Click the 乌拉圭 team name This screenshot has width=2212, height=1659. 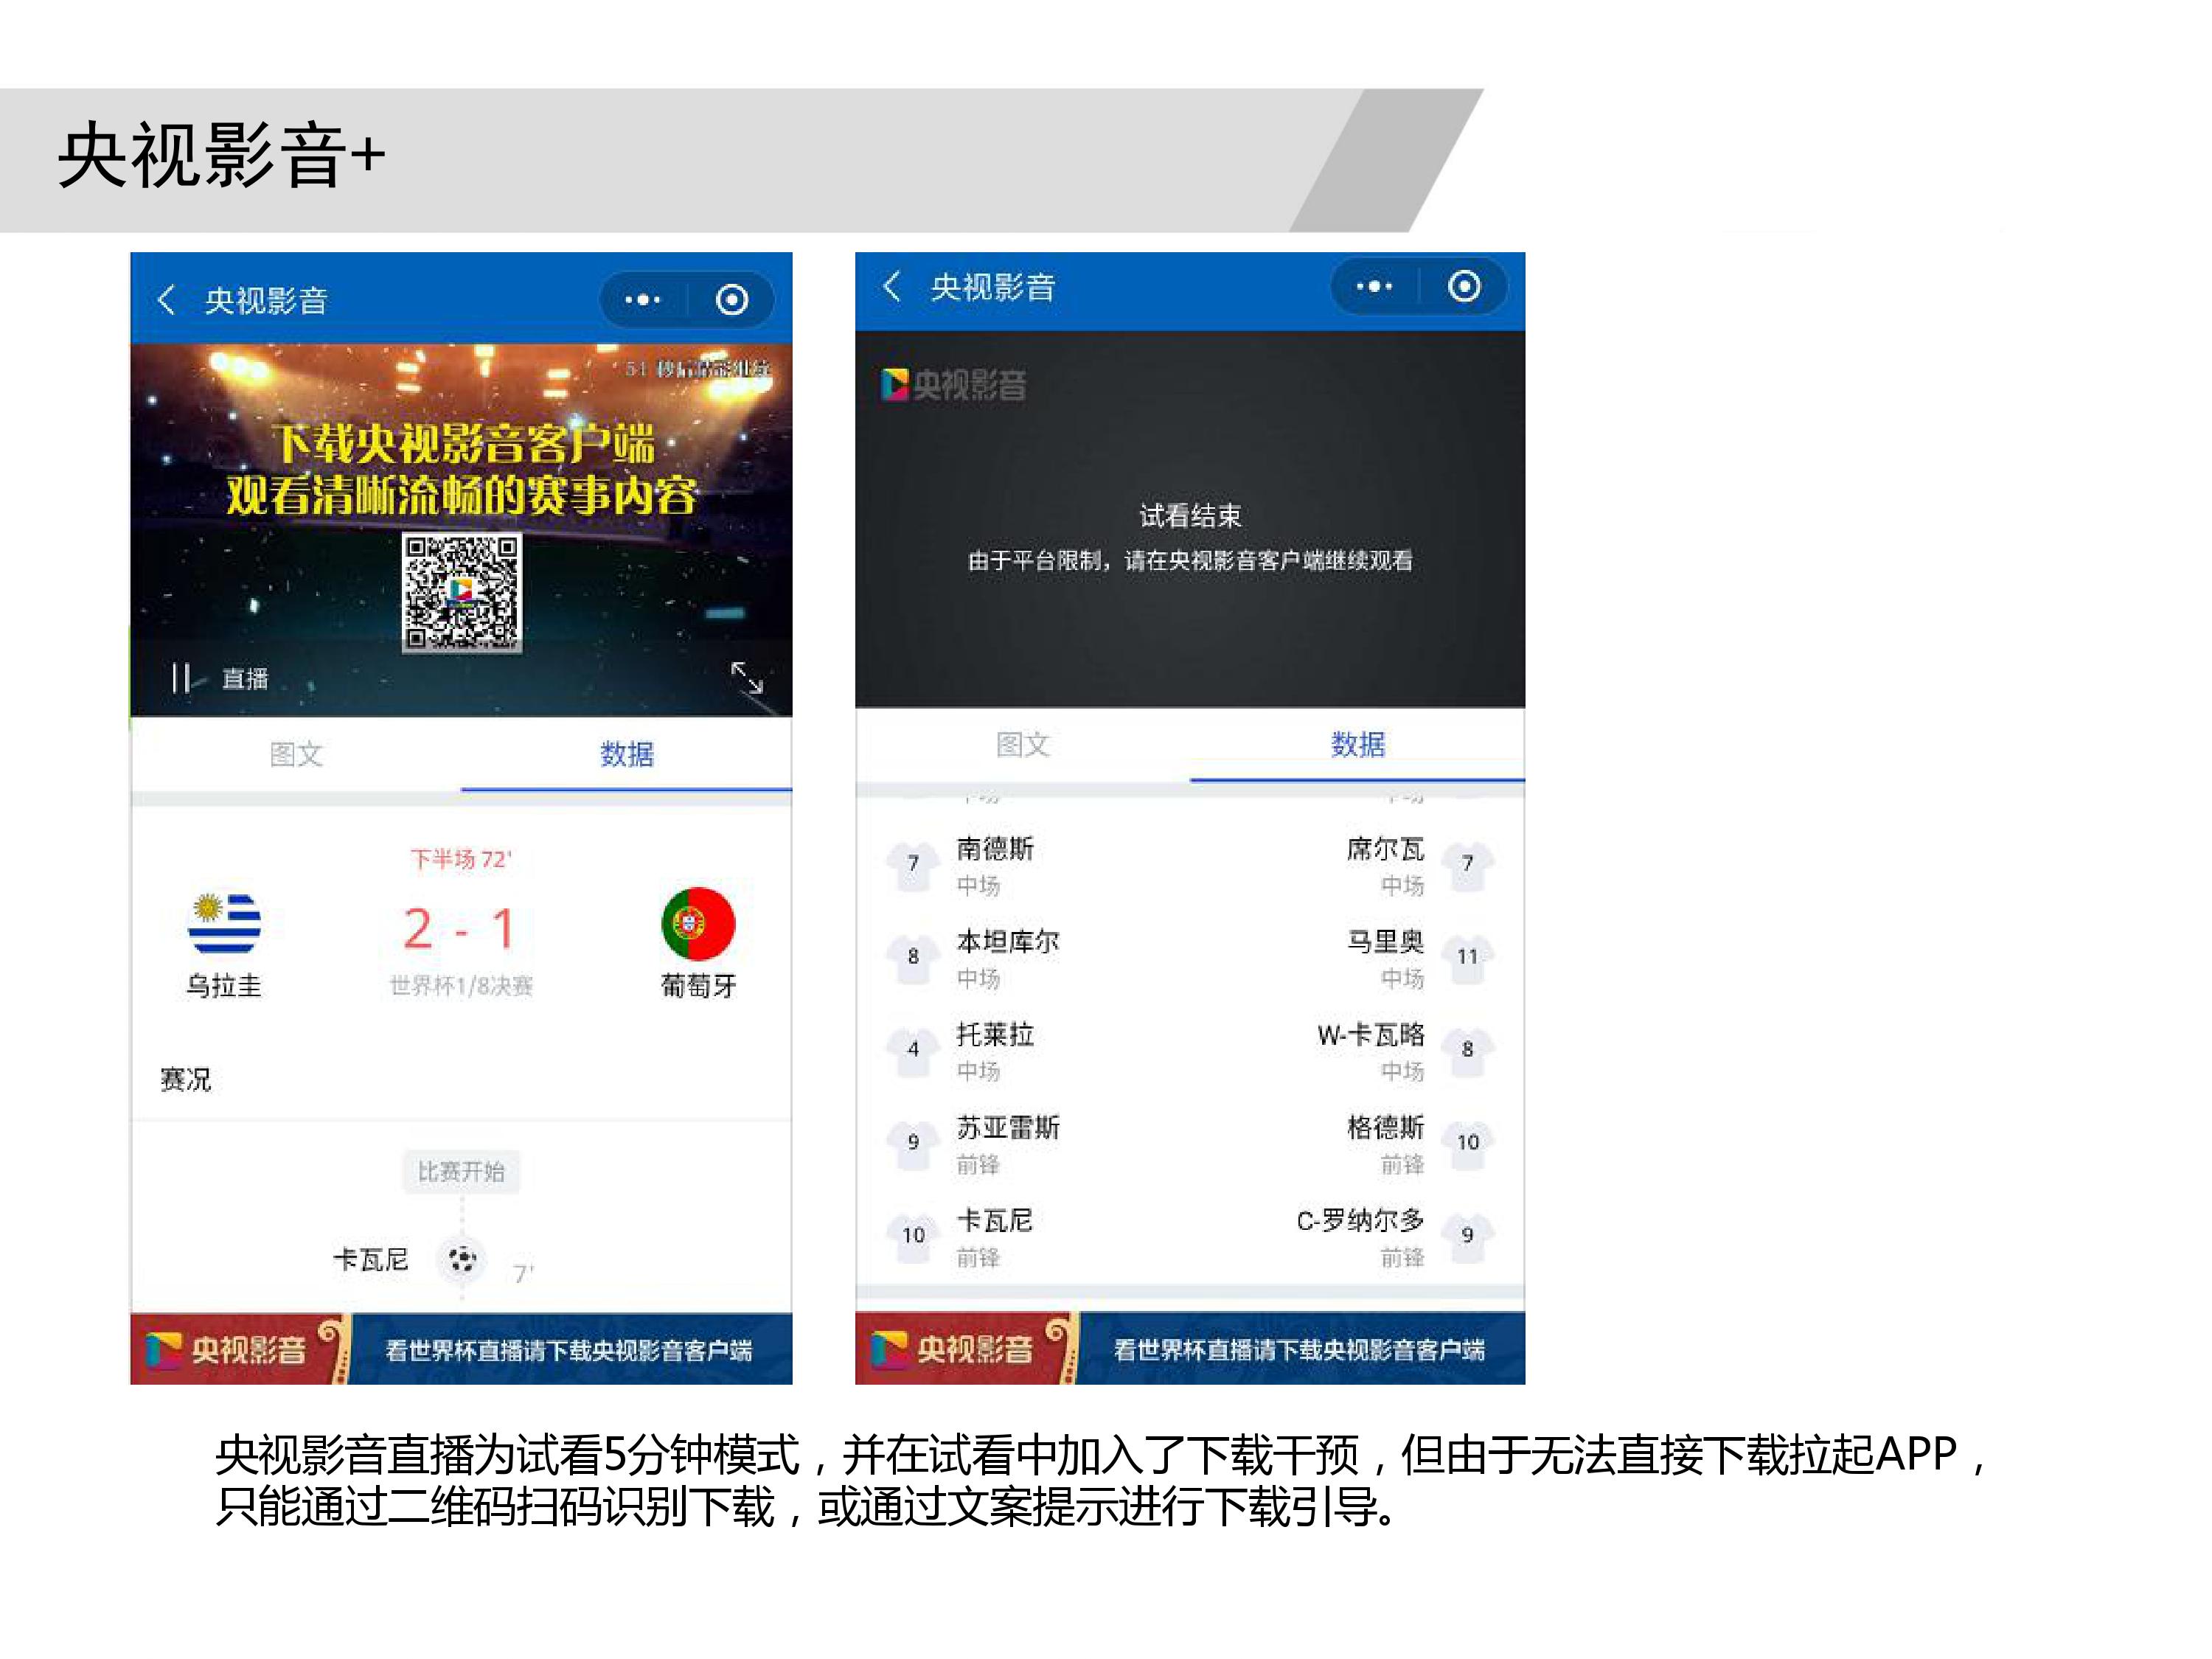[224, 986]
